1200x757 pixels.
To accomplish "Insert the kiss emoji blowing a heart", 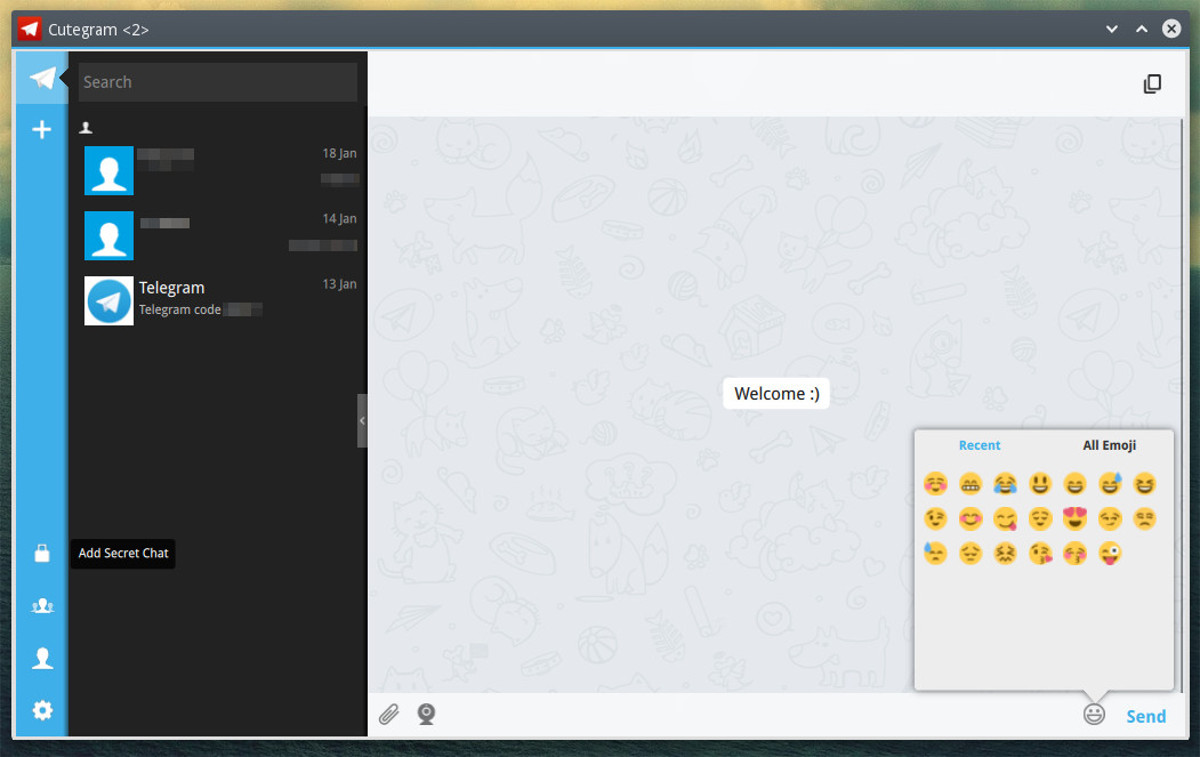I will 1040,553.
